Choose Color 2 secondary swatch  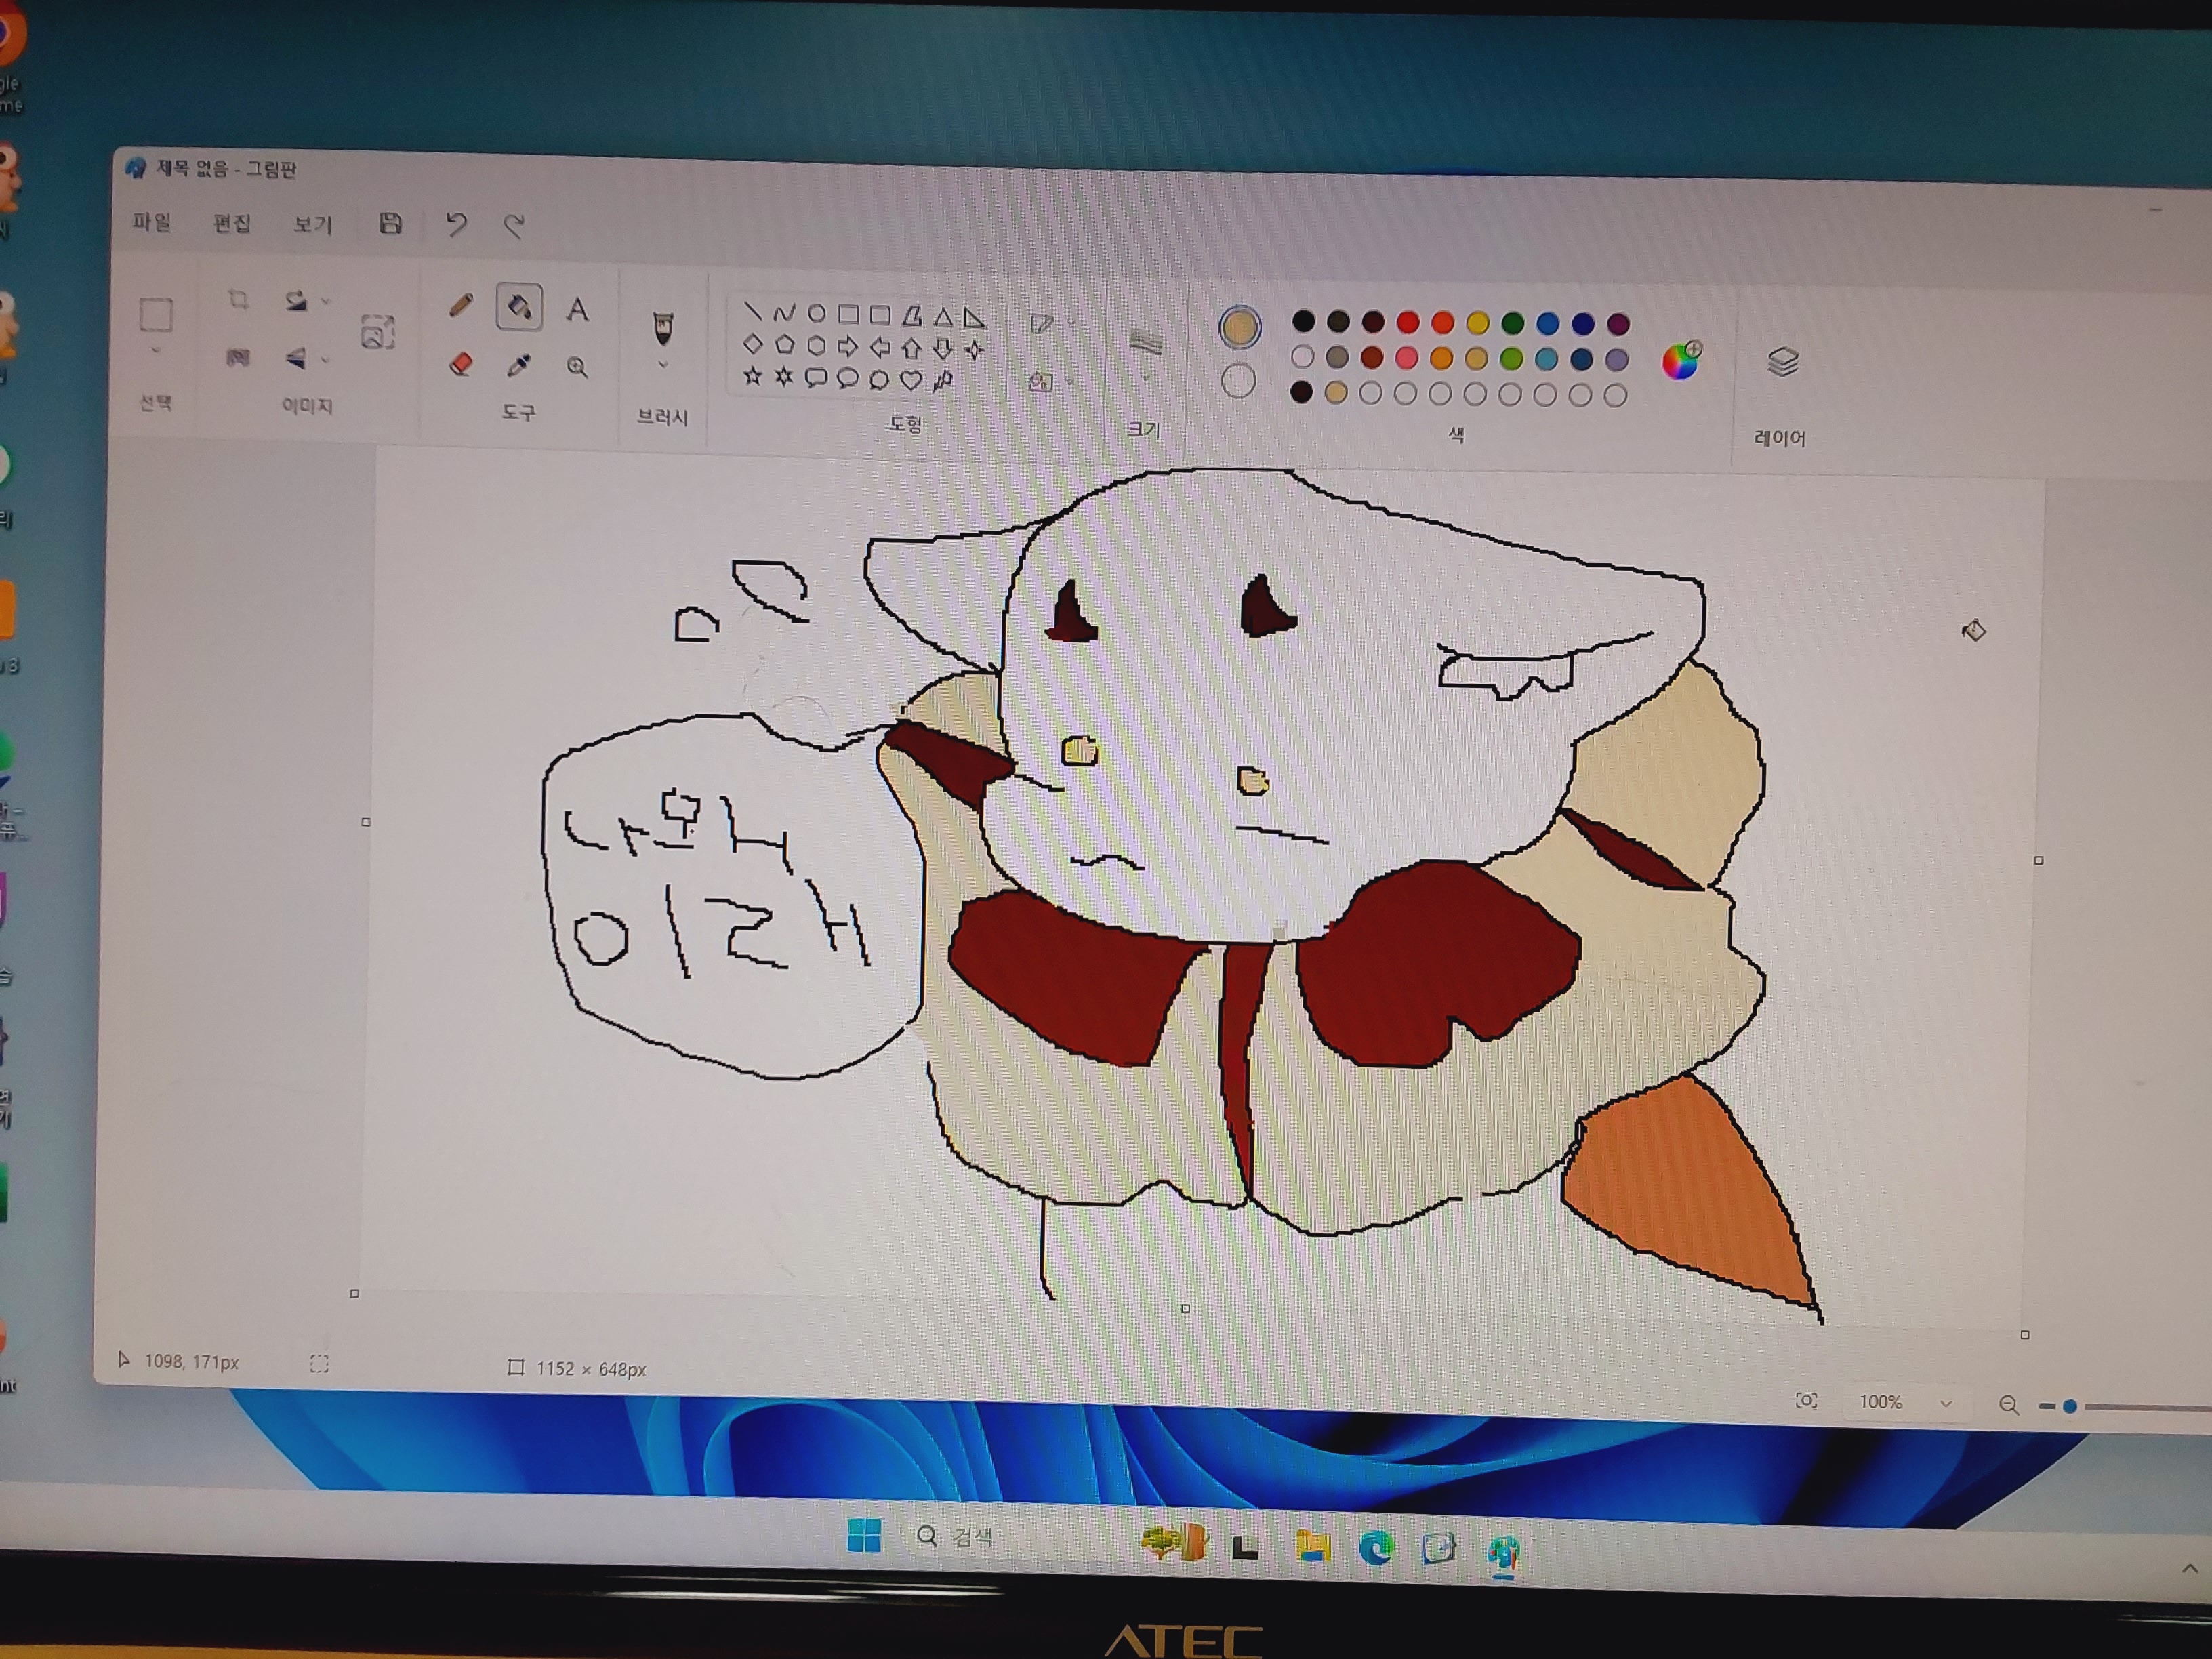click(x=1239, y=381)
